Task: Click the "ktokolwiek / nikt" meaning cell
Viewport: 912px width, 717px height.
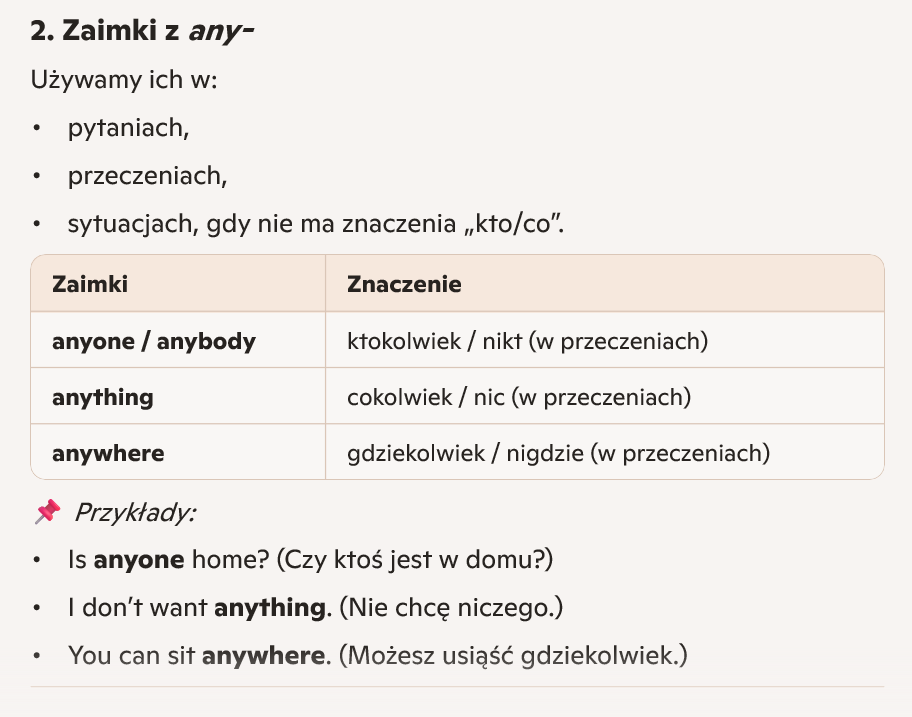Action: click(x=527, y=341)
